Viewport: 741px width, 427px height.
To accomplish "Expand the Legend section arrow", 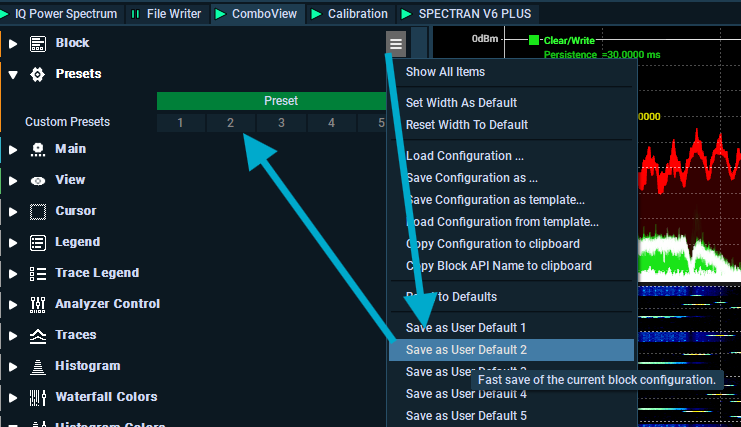I will click(x=13, y=243).
